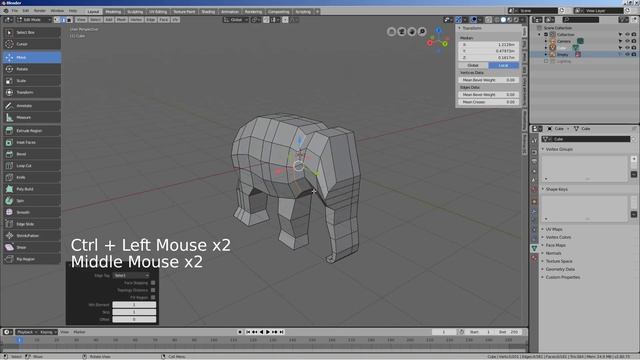Activate the Shear tool
Viewport: 640px width, 360px height.
(x=32, y=247)
